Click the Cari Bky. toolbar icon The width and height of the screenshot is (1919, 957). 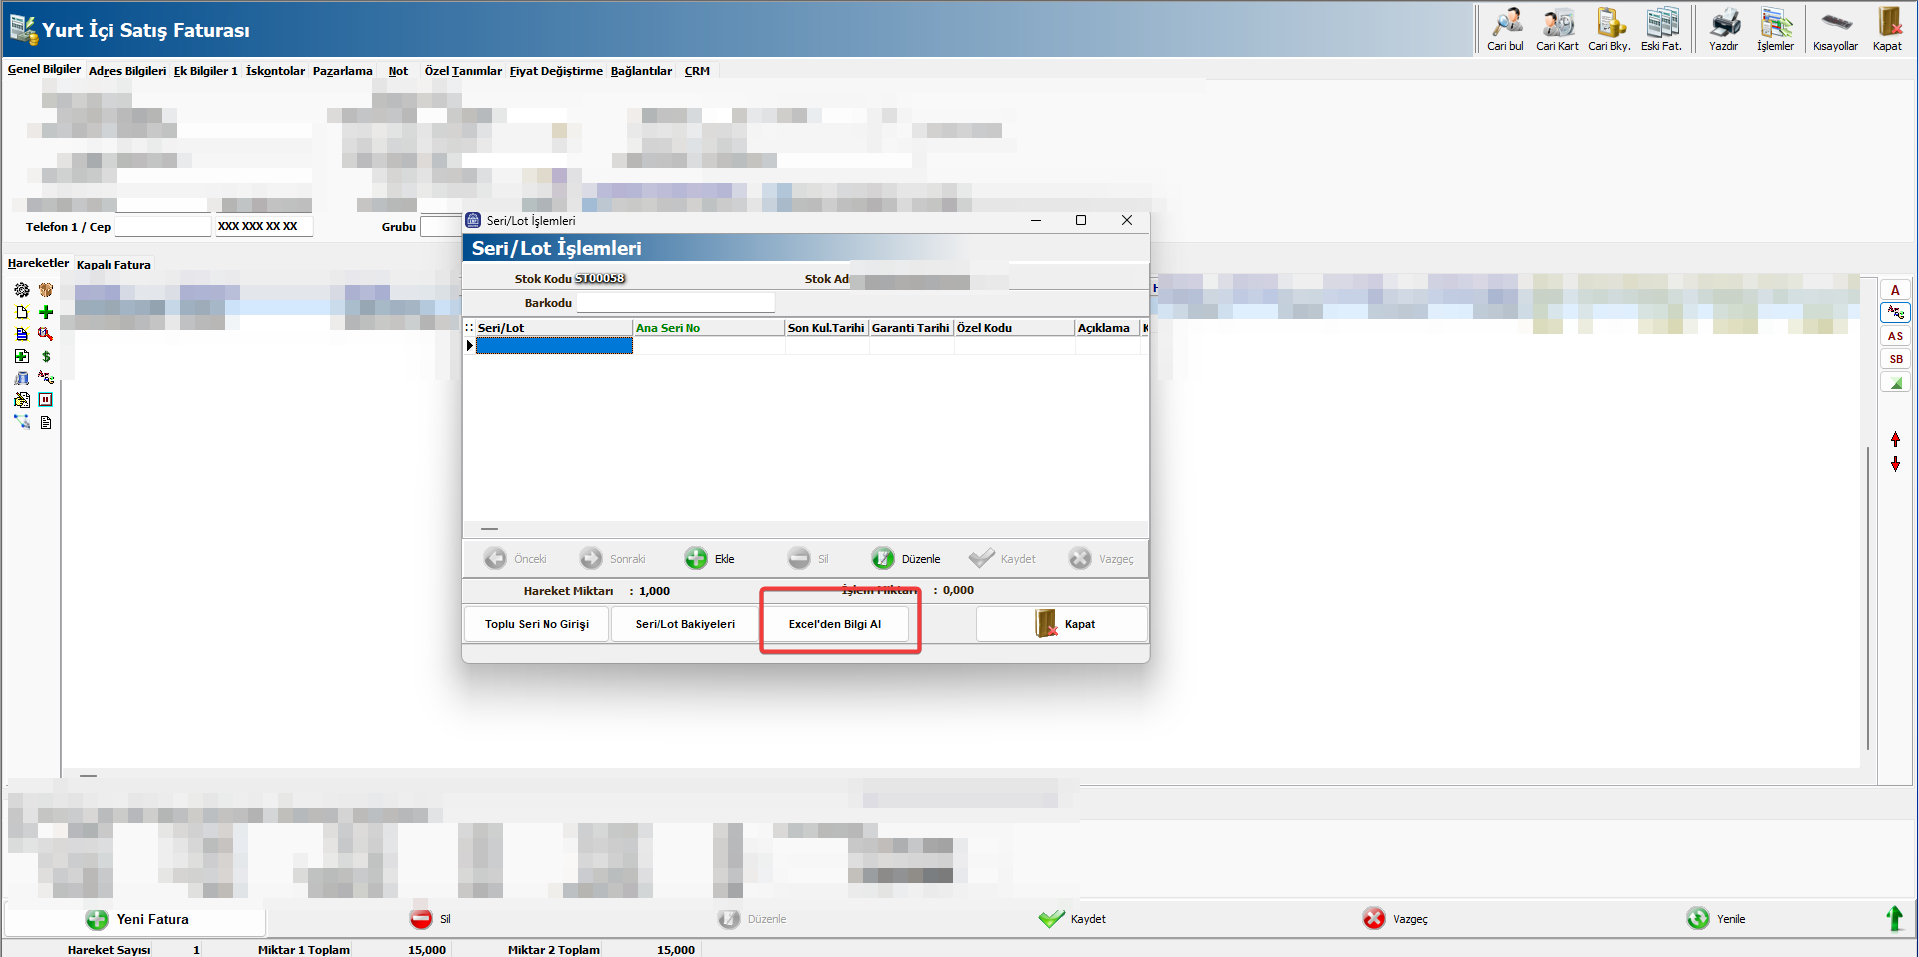(1609, 28)
